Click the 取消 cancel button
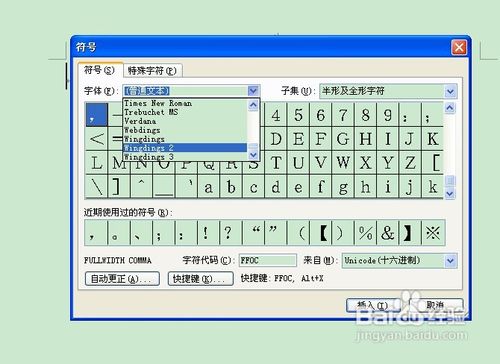 [436, 305]
